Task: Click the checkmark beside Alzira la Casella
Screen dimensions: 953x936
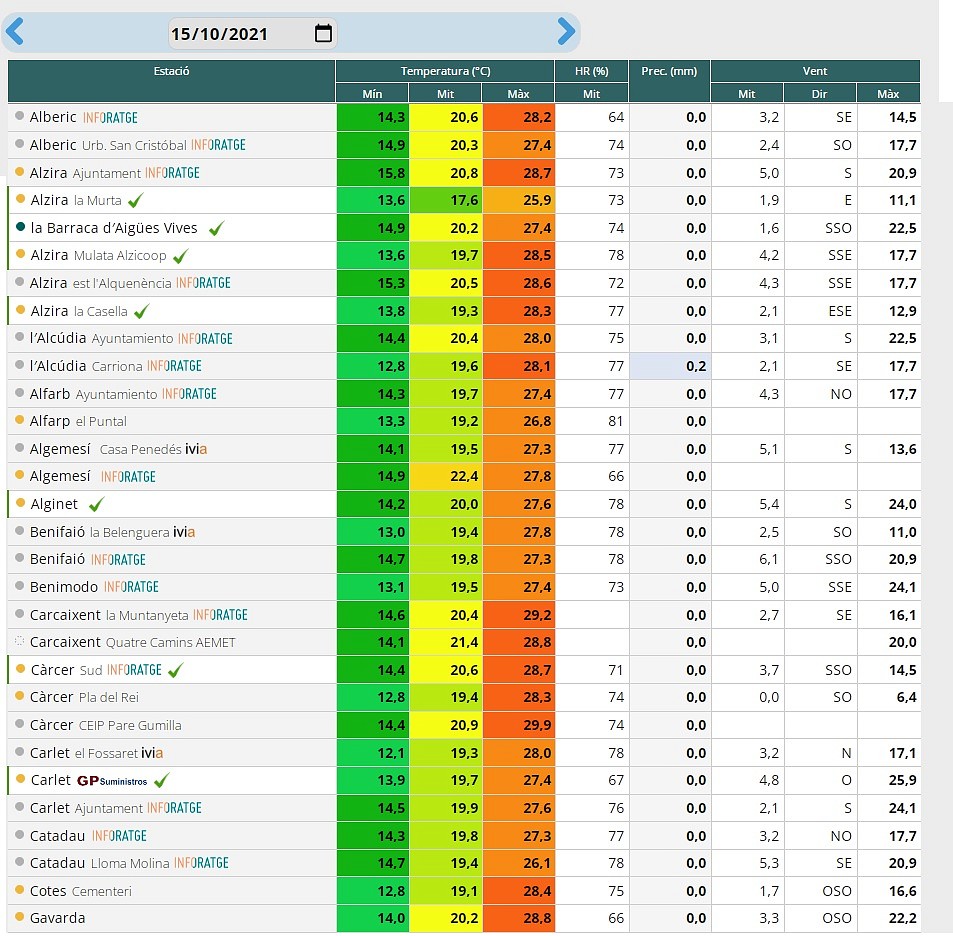Action: point(141,312)
